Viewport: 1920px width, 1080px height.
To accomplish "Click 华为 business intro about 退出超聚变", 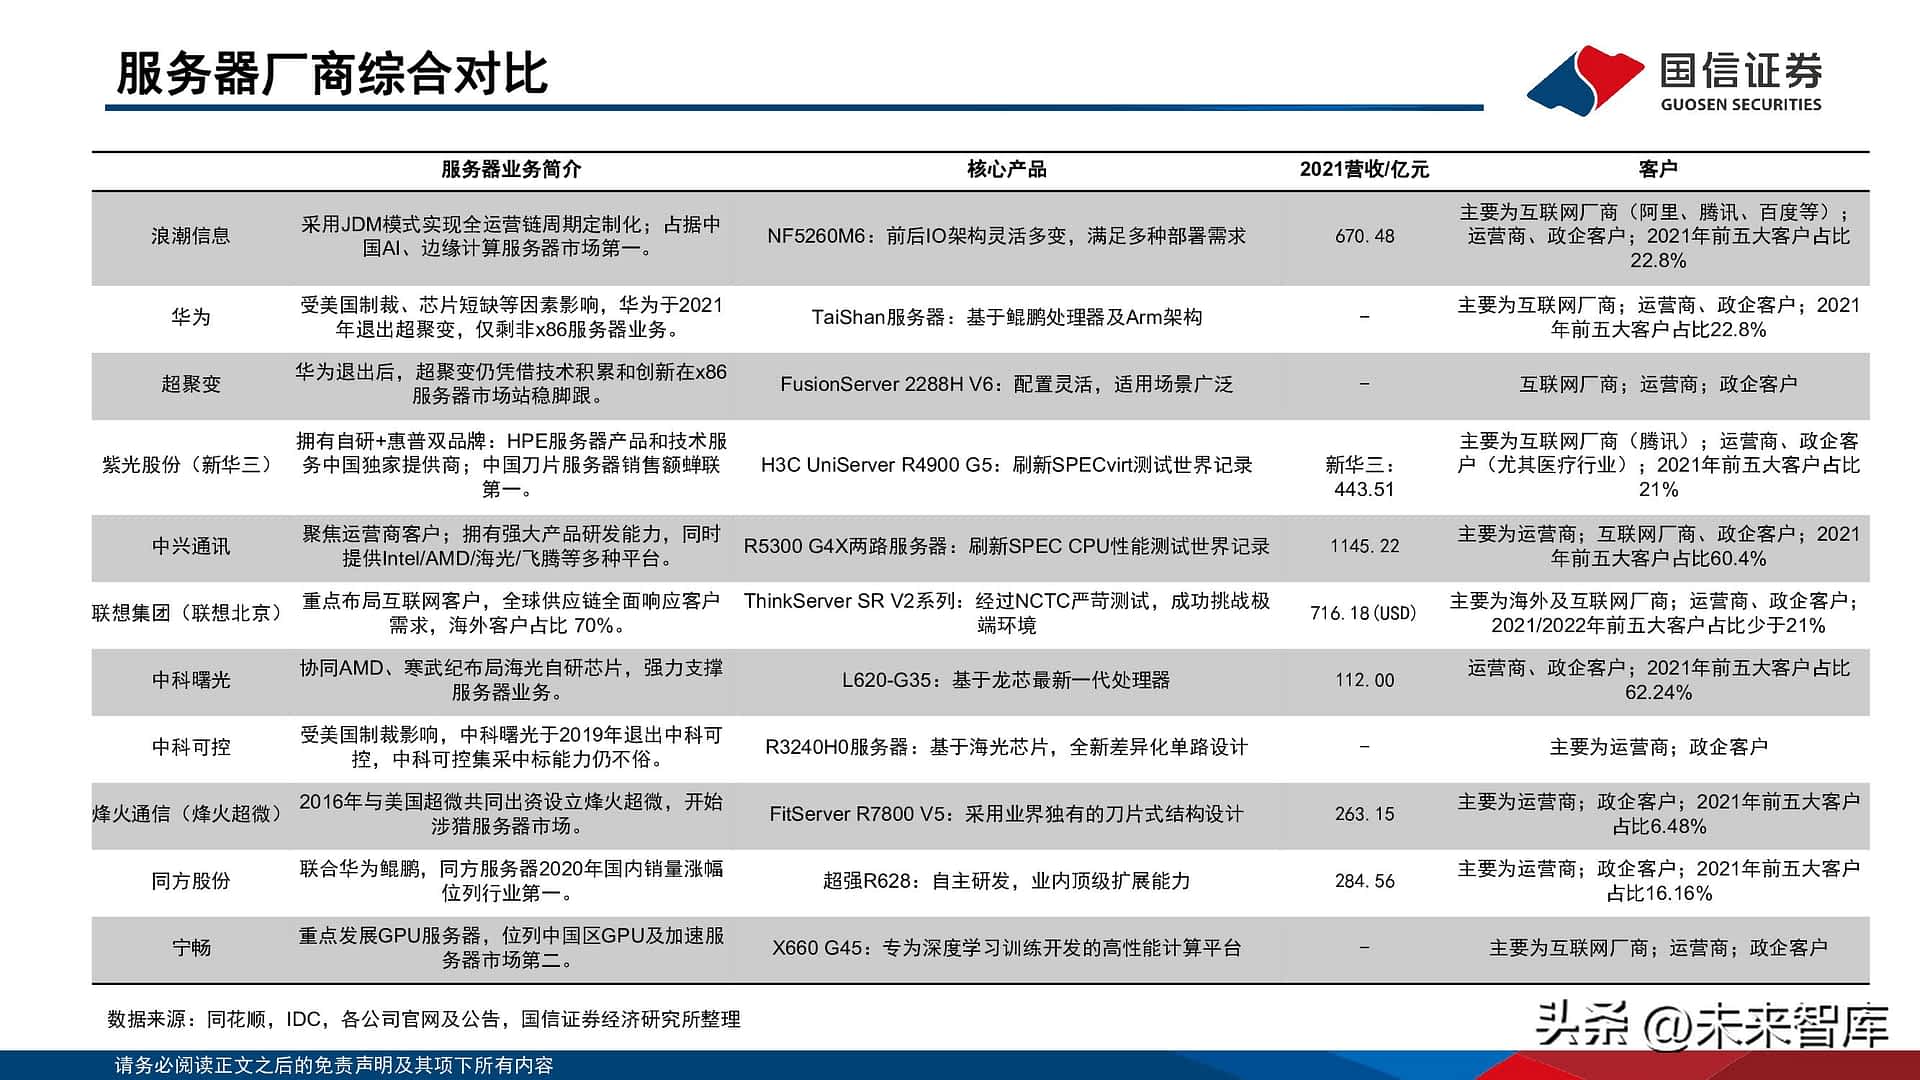I will click(511, 317).
